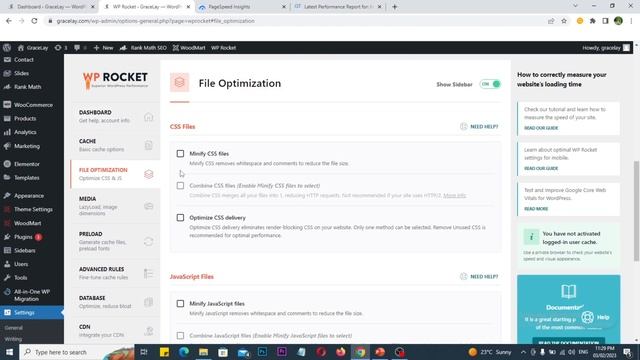
Task: Open WoodMart admin bar menu
Action: [189, 48]
